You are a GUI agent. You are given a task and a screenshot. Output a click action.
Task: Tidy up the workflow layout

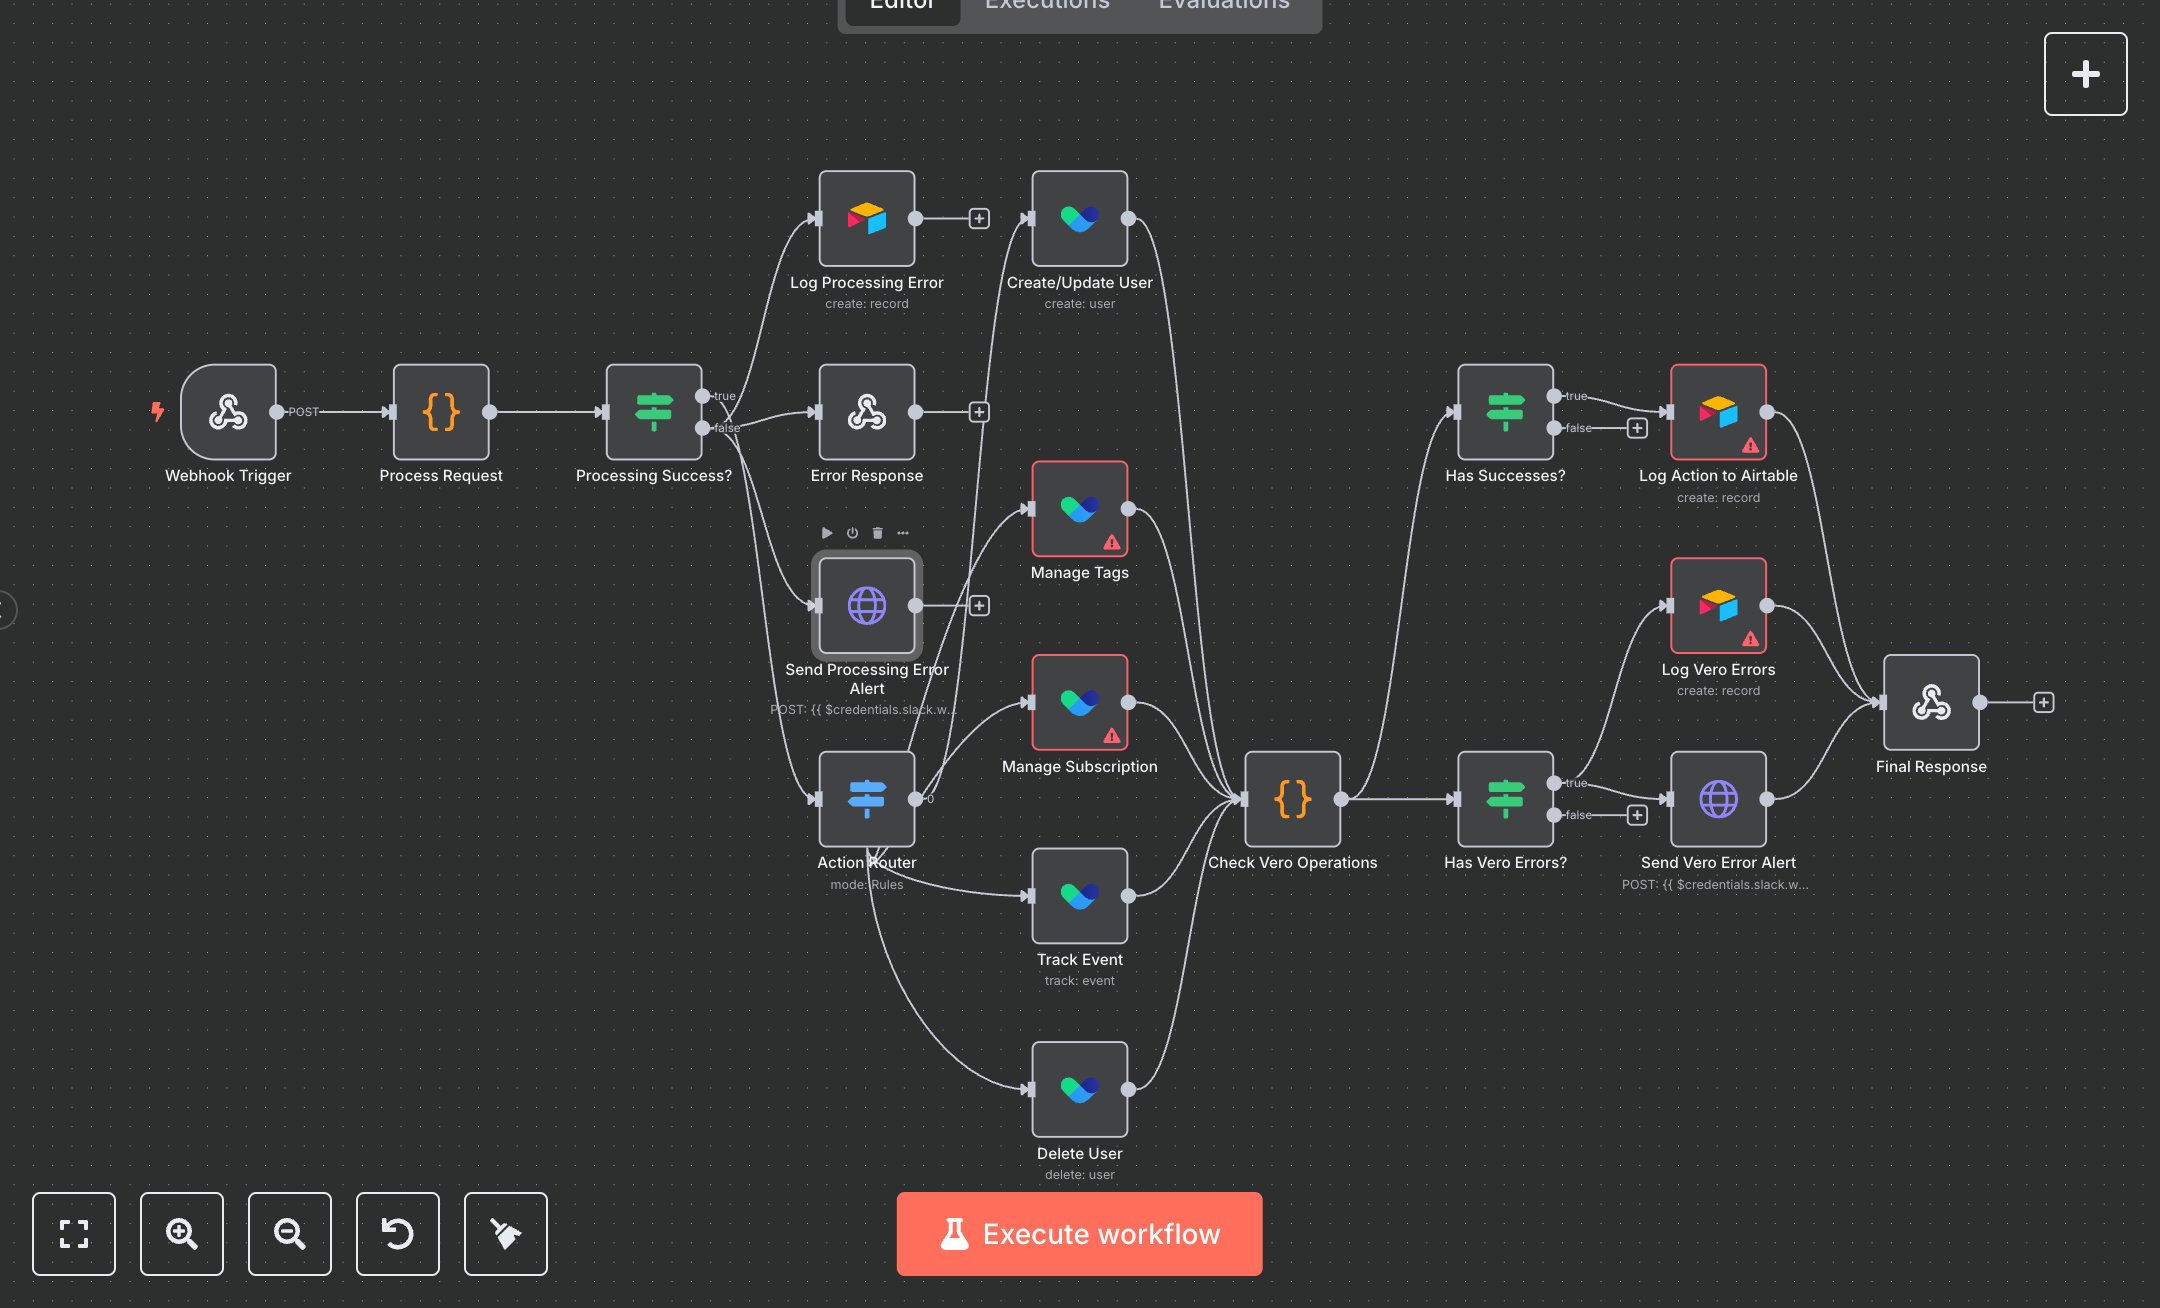(506, 1235)
